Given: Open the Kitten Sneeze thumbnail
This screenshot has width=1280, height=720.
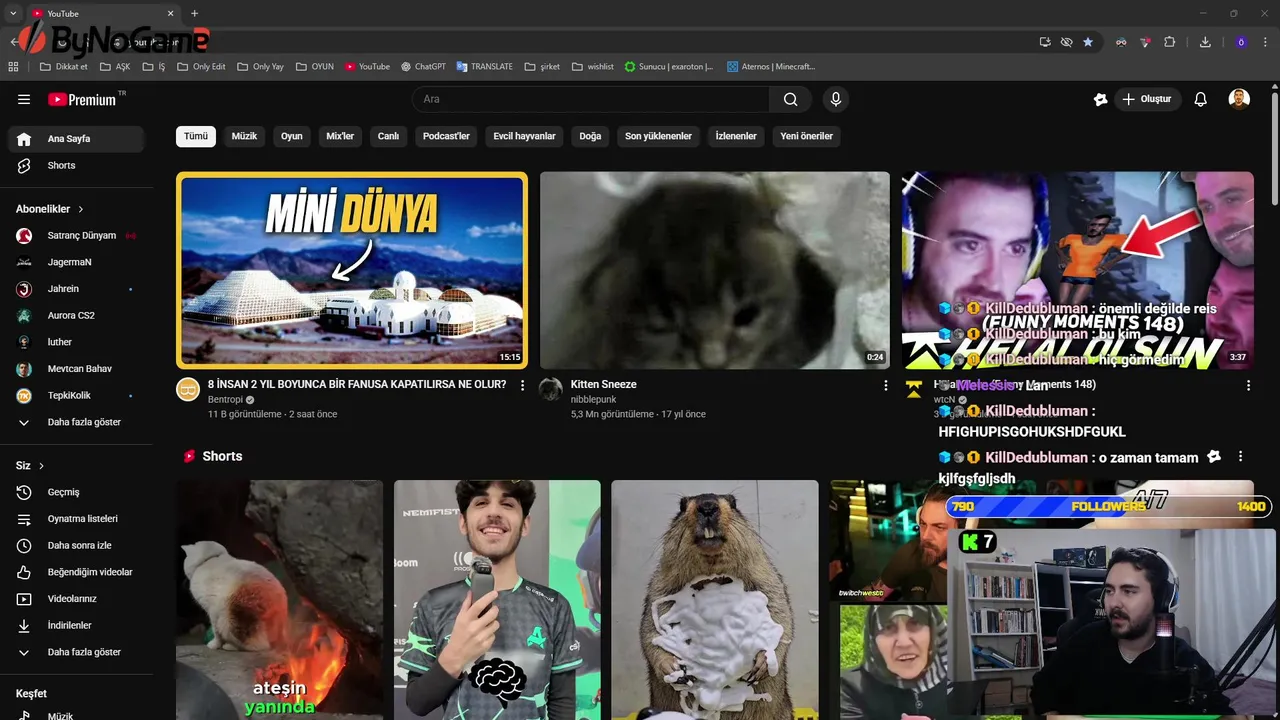Looking at the screenshot, I should pyautogui.click(x=715, y=270).
